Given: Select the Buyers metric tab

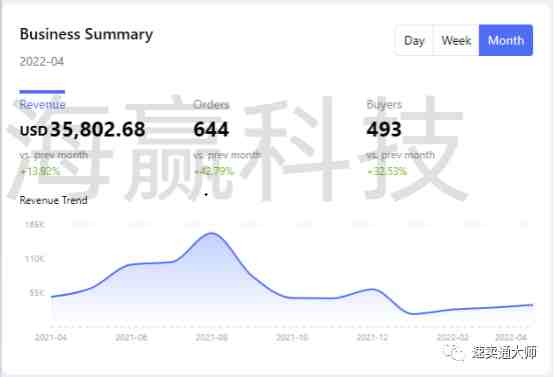Looking at the screenshot, I should 384,105.
